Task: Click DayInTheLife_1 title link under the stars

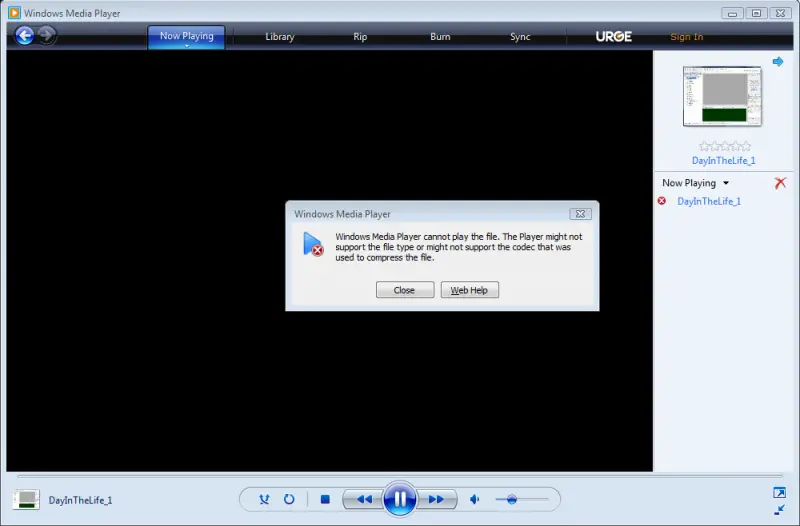Action: click(723, 161)
